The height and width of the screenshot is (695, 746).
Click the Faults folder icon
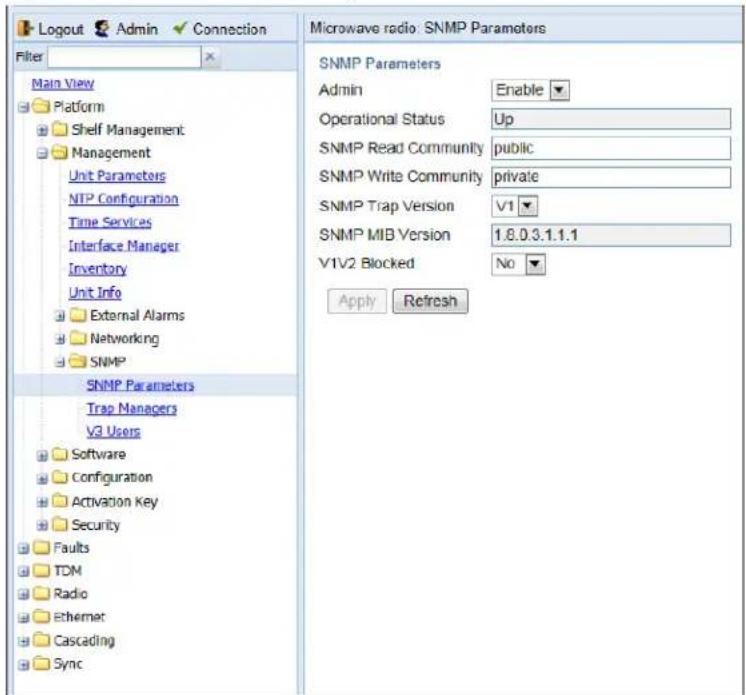click(x=42, y=548)
